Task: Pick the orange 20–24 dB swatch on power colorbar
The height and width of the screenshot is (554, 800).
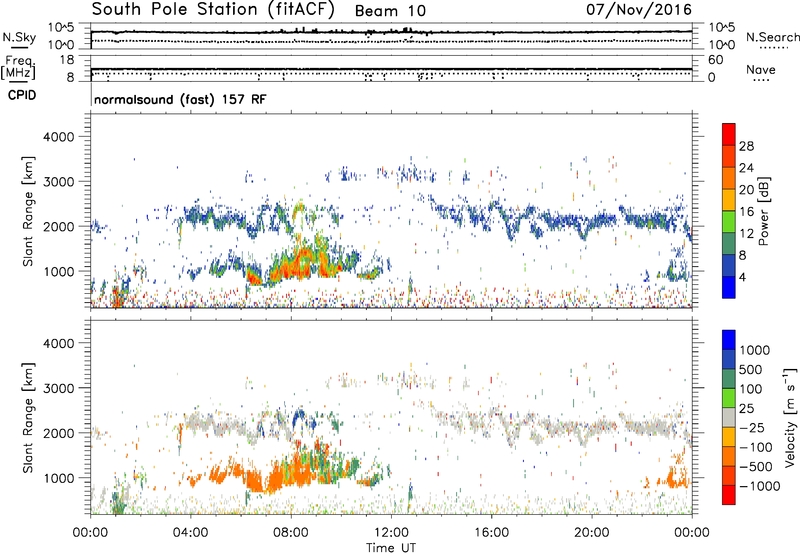Action: (x=729, y=179)
